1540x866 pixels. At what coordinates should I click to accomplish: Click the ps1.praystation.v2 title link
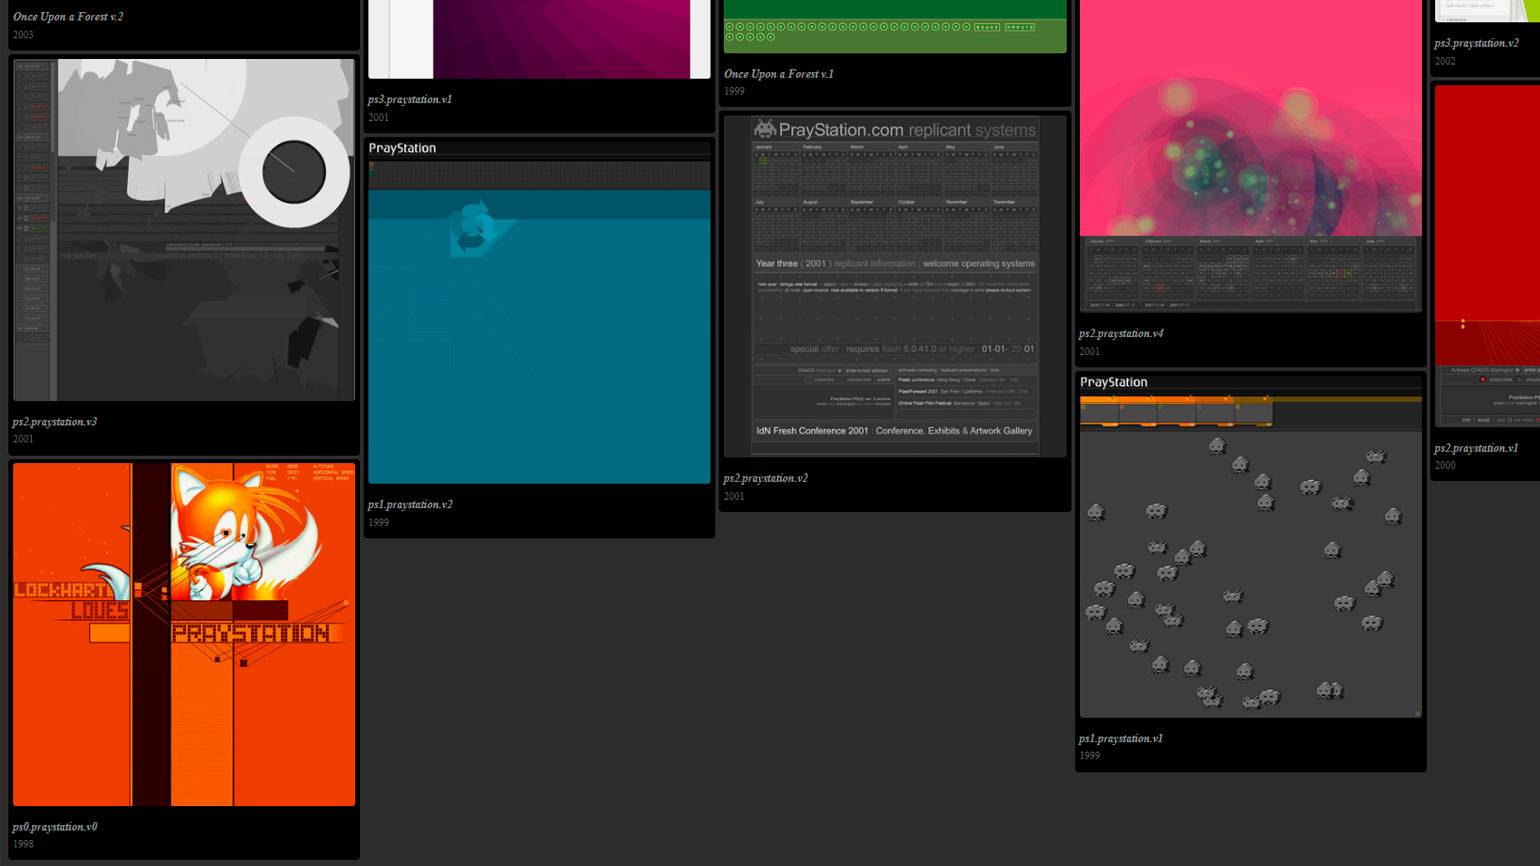[x=410, y=505]
